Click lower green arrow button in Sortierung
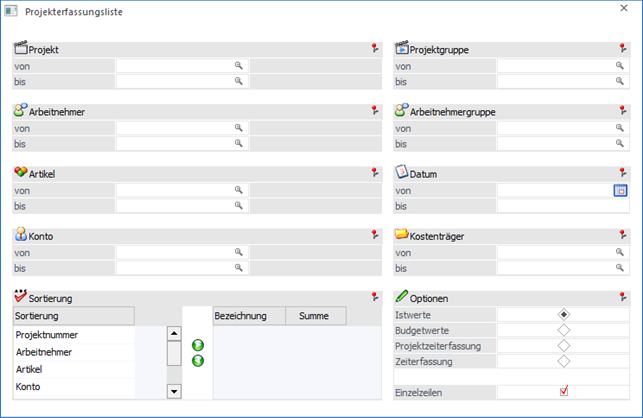 pos(198,360)
